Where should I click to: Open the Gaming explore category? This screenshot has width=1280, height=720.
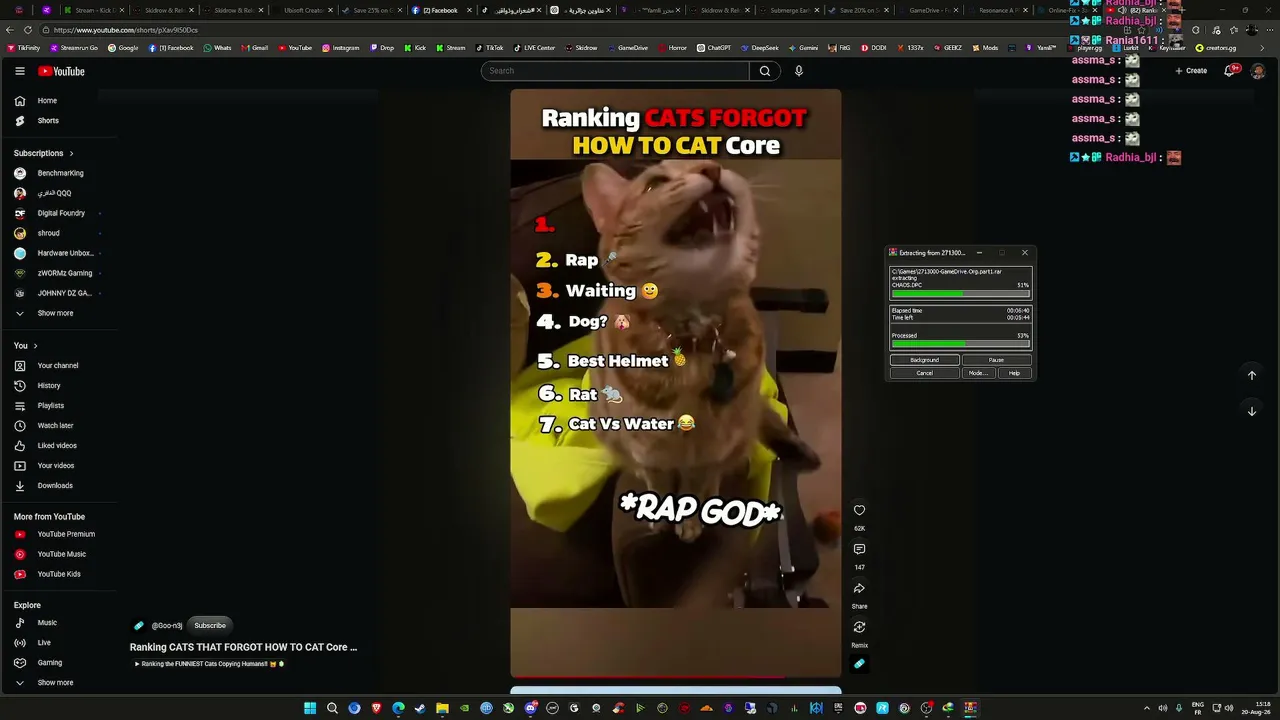coord(49,663)
